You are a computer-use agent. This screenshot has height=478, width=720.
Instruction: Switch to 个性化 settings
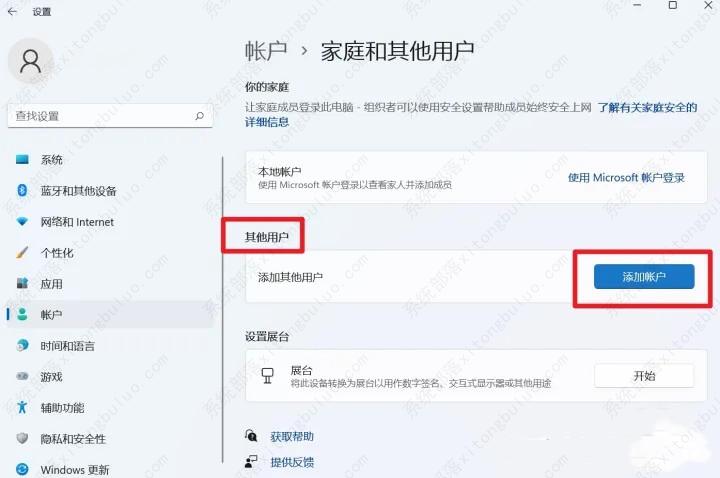(110, 253)
